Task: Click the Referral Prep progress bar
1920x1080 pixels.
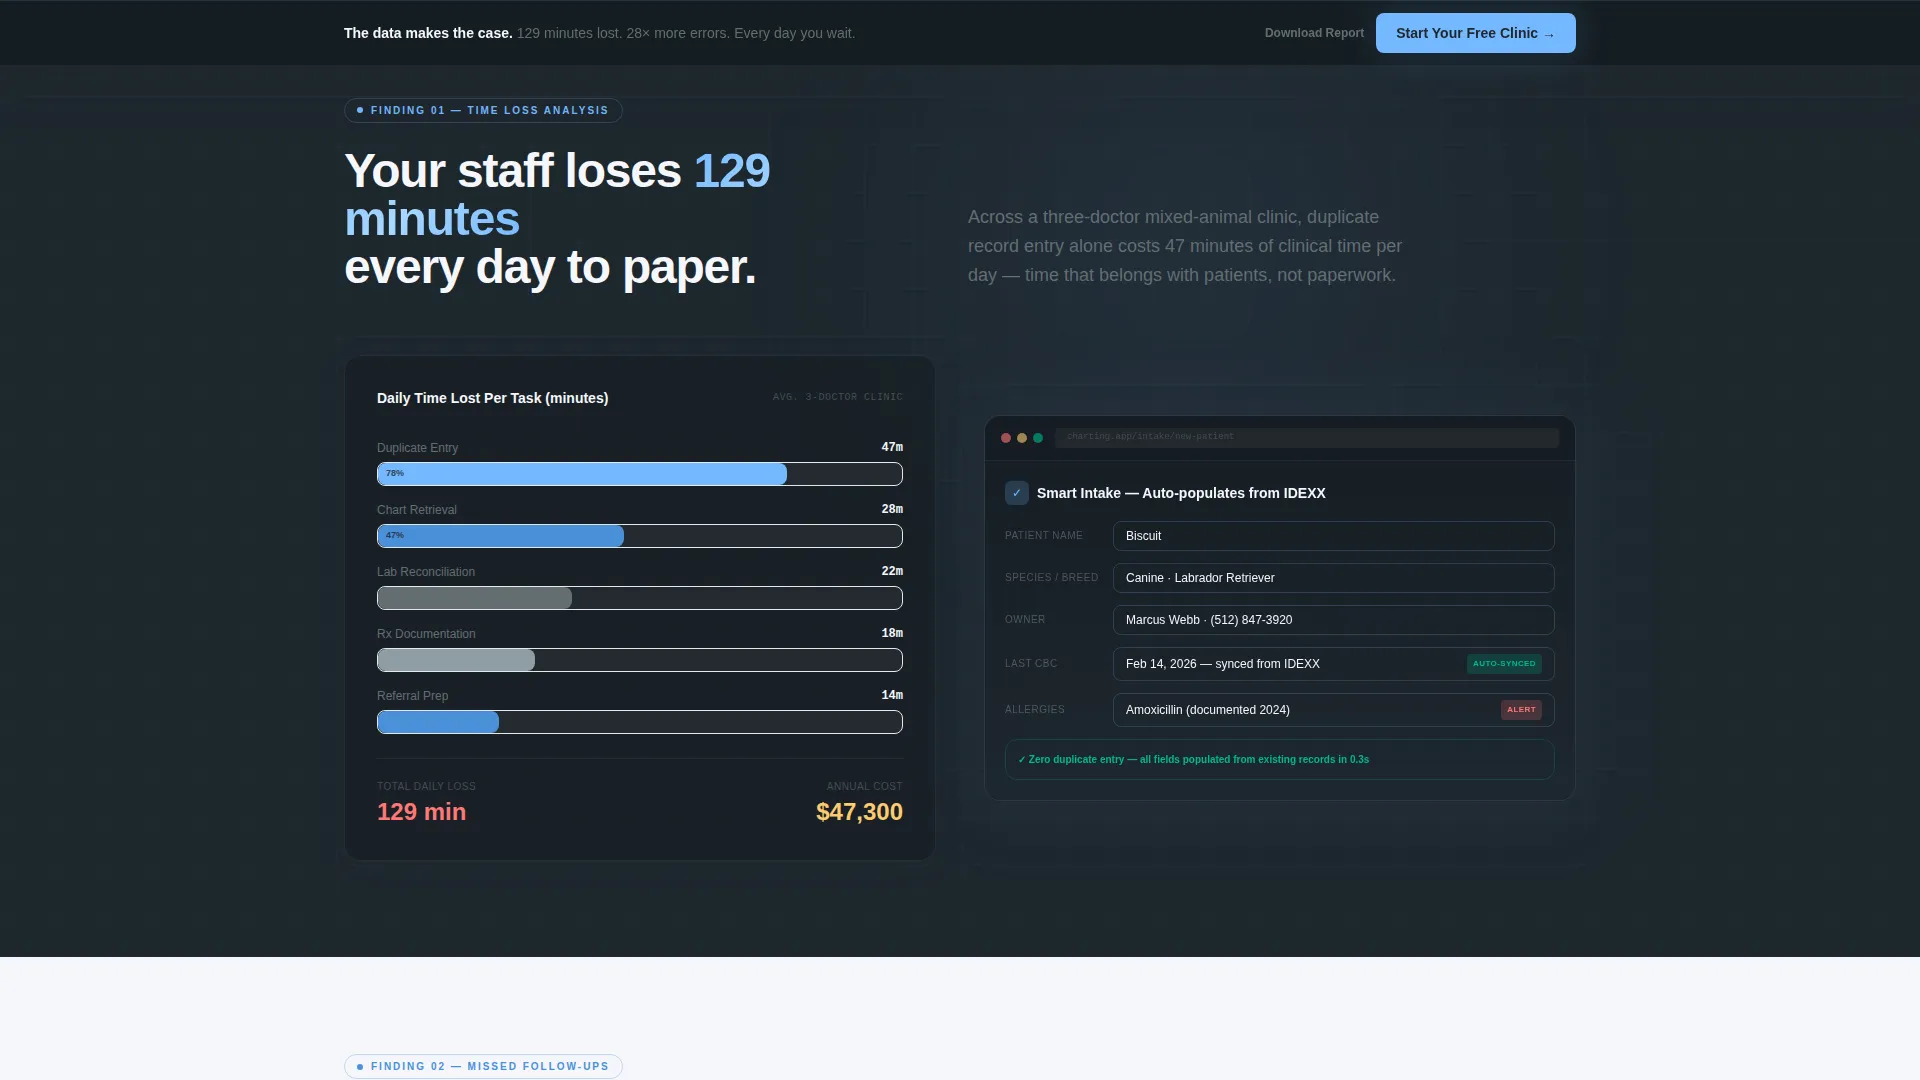Action: [640, 722]
